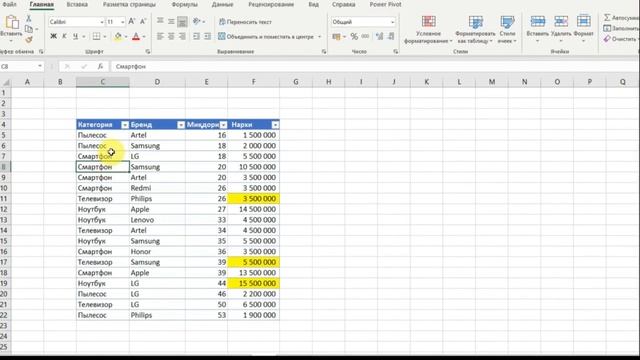This screenshot has width=640, height=360.
Task: Apply percent style format
Action: (x=354, y=37)
